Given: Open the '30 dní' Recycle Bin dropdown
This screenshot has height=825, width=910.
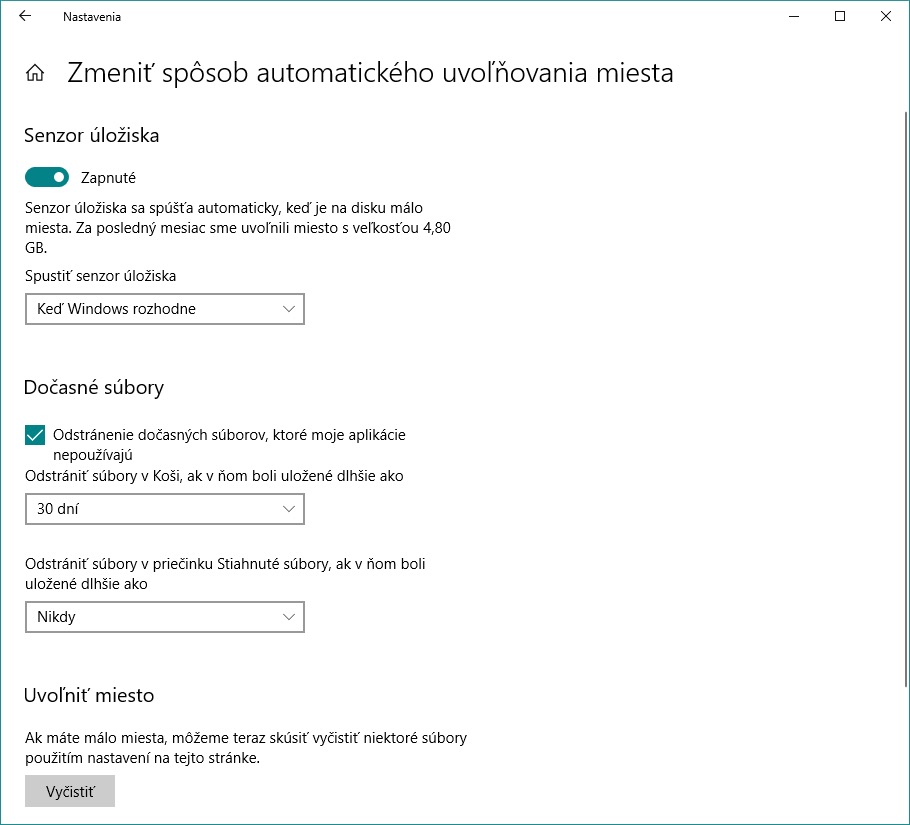Looking at the screenshot, I should coord(165,509).
